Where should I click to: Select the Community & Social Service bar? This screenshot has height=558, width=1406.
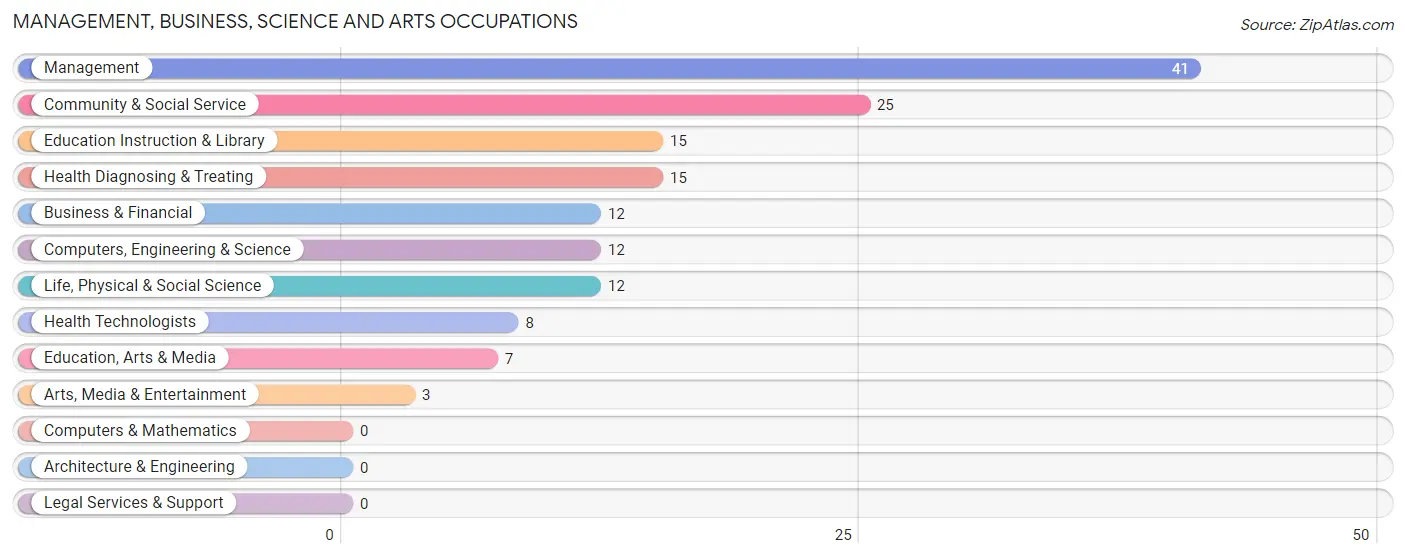coord(444,105)
